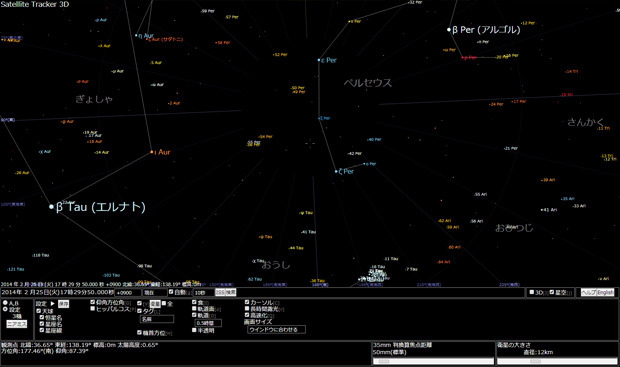This screenshot has width=620, height=367.
Task: Toggle the 仰角方位角 checkbox
Action: point(93,302)
